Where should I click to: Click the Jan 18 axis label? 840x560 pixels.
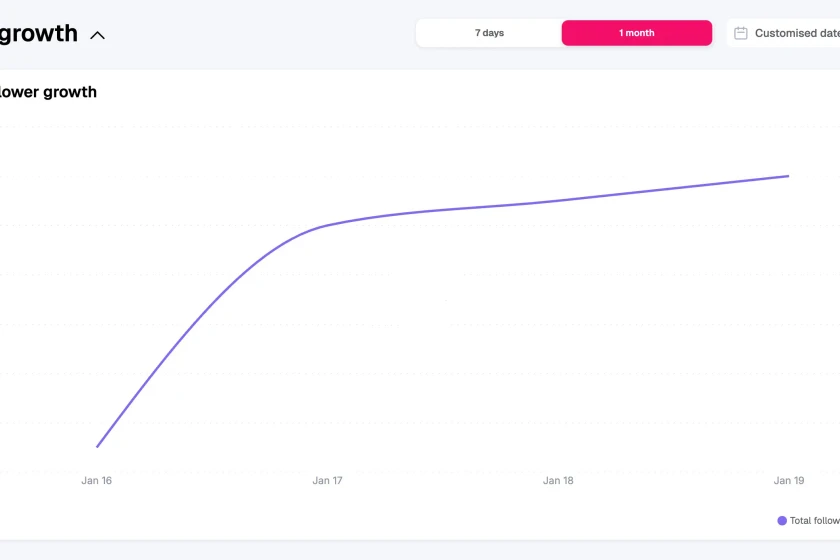pos(558,481)
